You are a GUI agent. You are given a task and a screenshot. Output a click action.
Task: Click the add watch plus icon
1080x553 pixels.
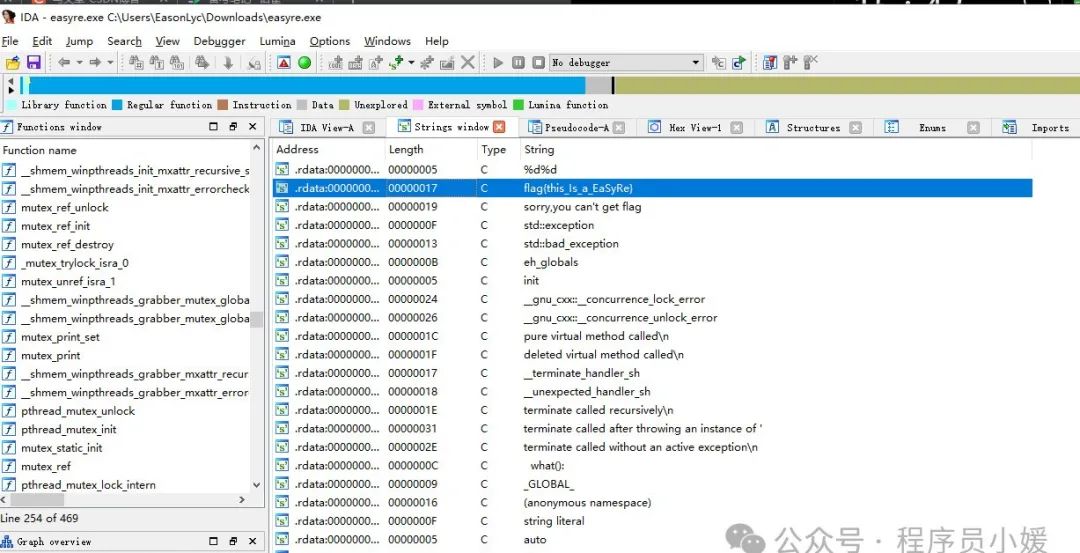[x=790, y=63]
